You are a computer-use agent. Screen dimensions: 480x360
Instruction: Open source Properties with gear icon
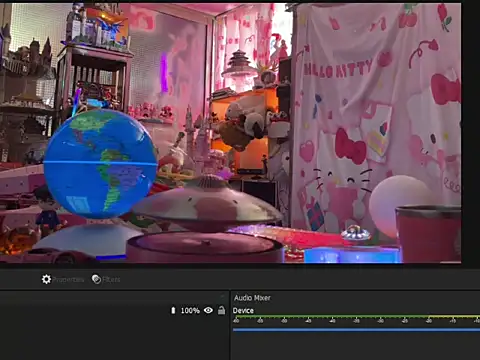63,279
